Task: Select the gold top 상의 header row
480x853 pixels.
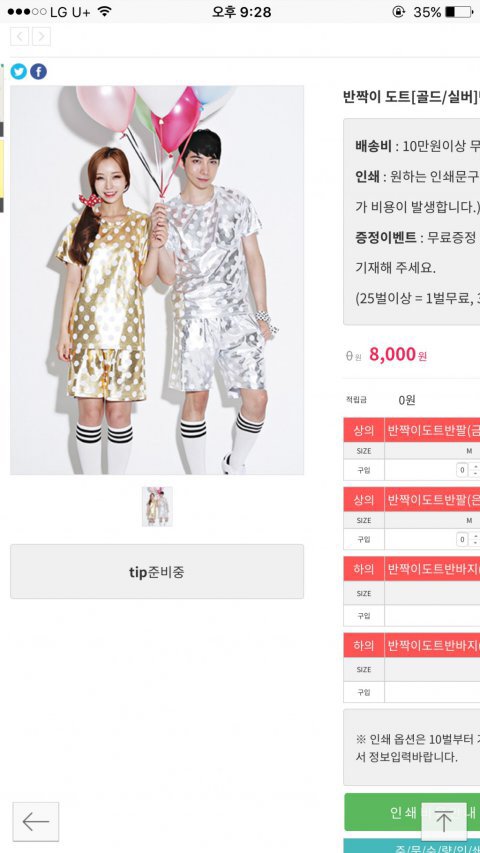Action: 411,430
